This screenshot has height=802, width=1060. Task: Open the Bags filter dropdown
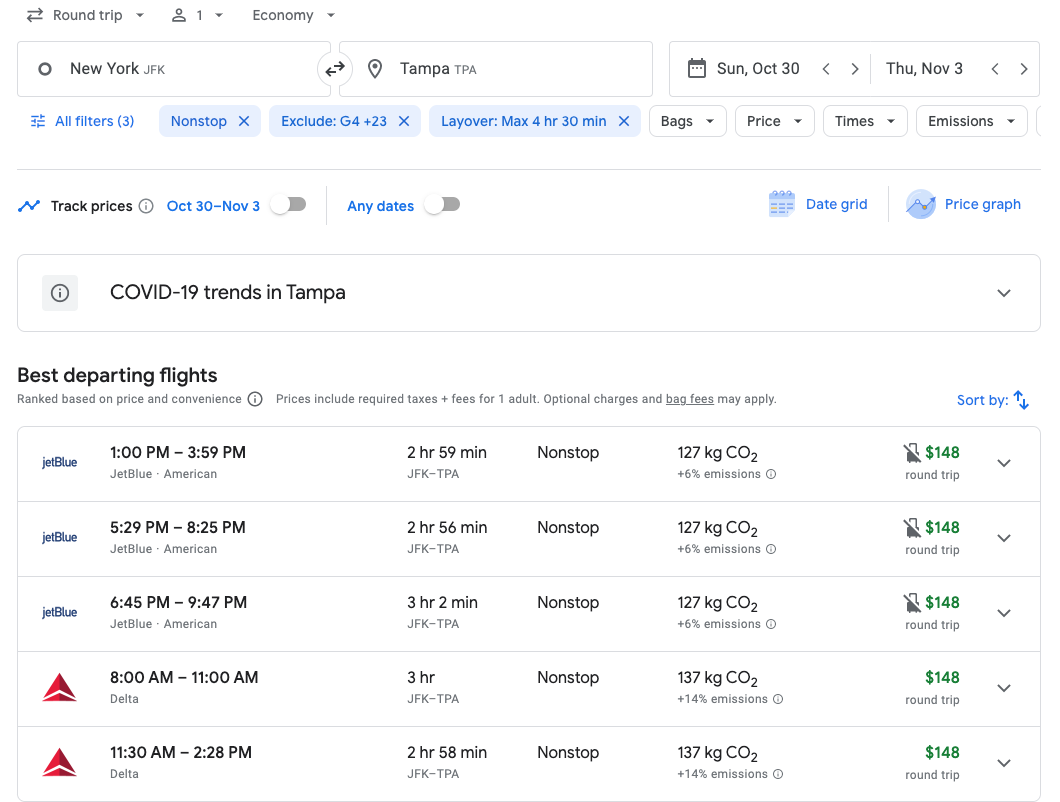click(687, 120)
